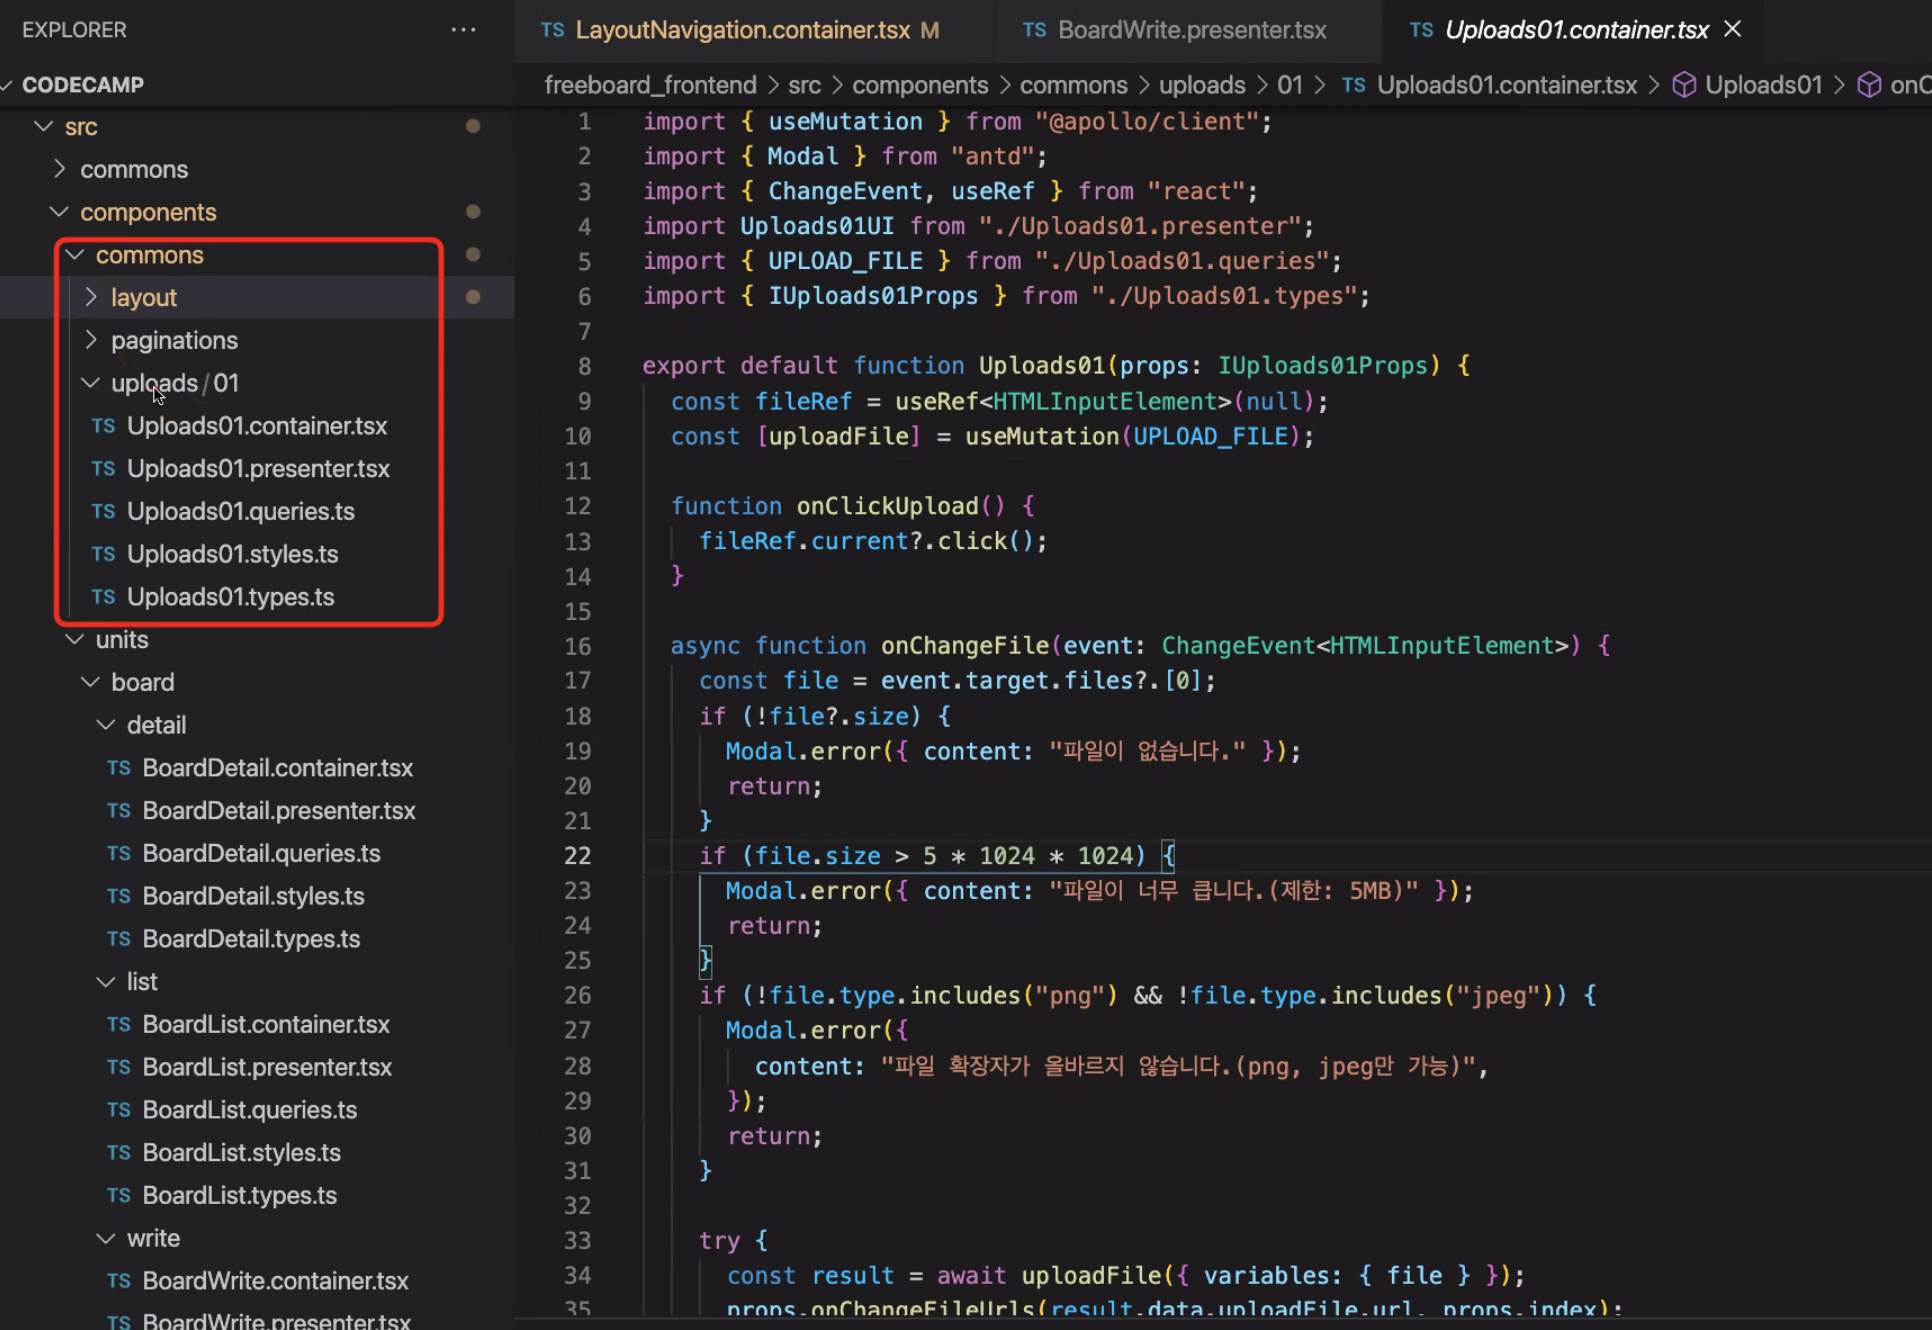Image resolution: width=1932 pixels, height=1330 pixels.
Task: Click the TS icon of BoardList.types.ts
Action: 119,1195
